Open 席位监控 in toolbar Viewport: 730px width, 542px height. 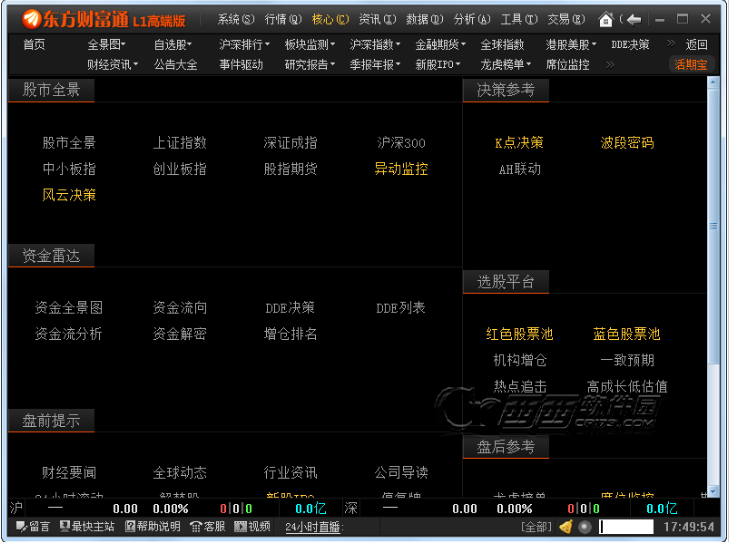[568, 65]
